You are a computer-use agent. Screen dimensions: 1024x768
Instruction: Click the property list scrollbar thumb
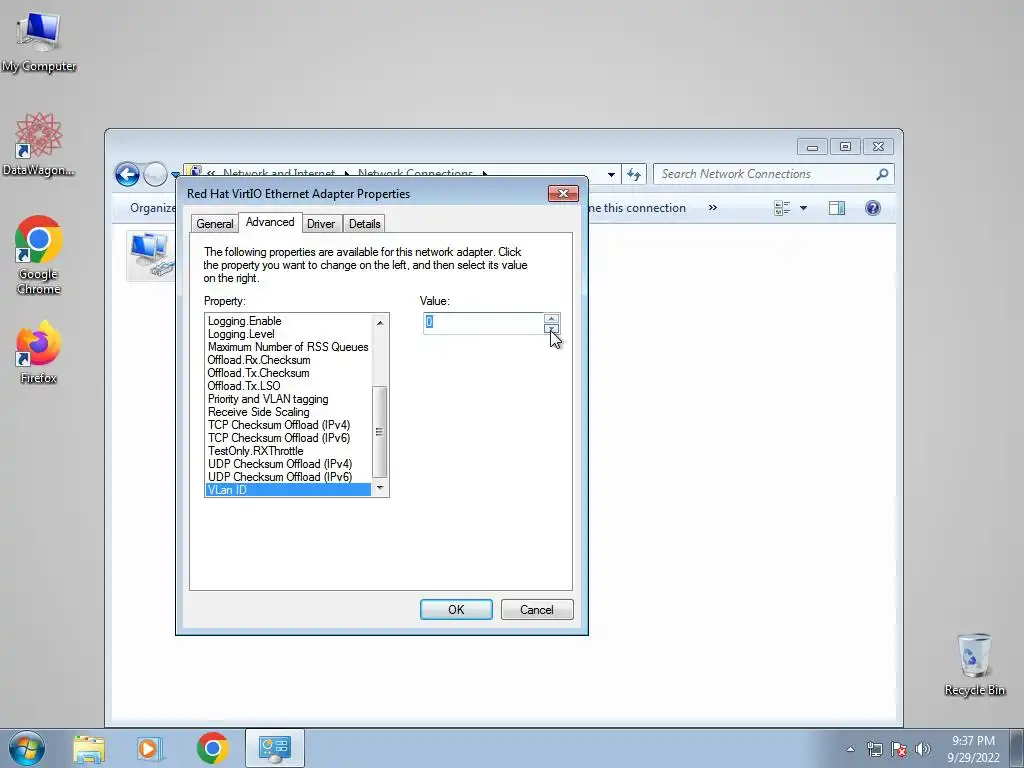(x=379, y=432)
